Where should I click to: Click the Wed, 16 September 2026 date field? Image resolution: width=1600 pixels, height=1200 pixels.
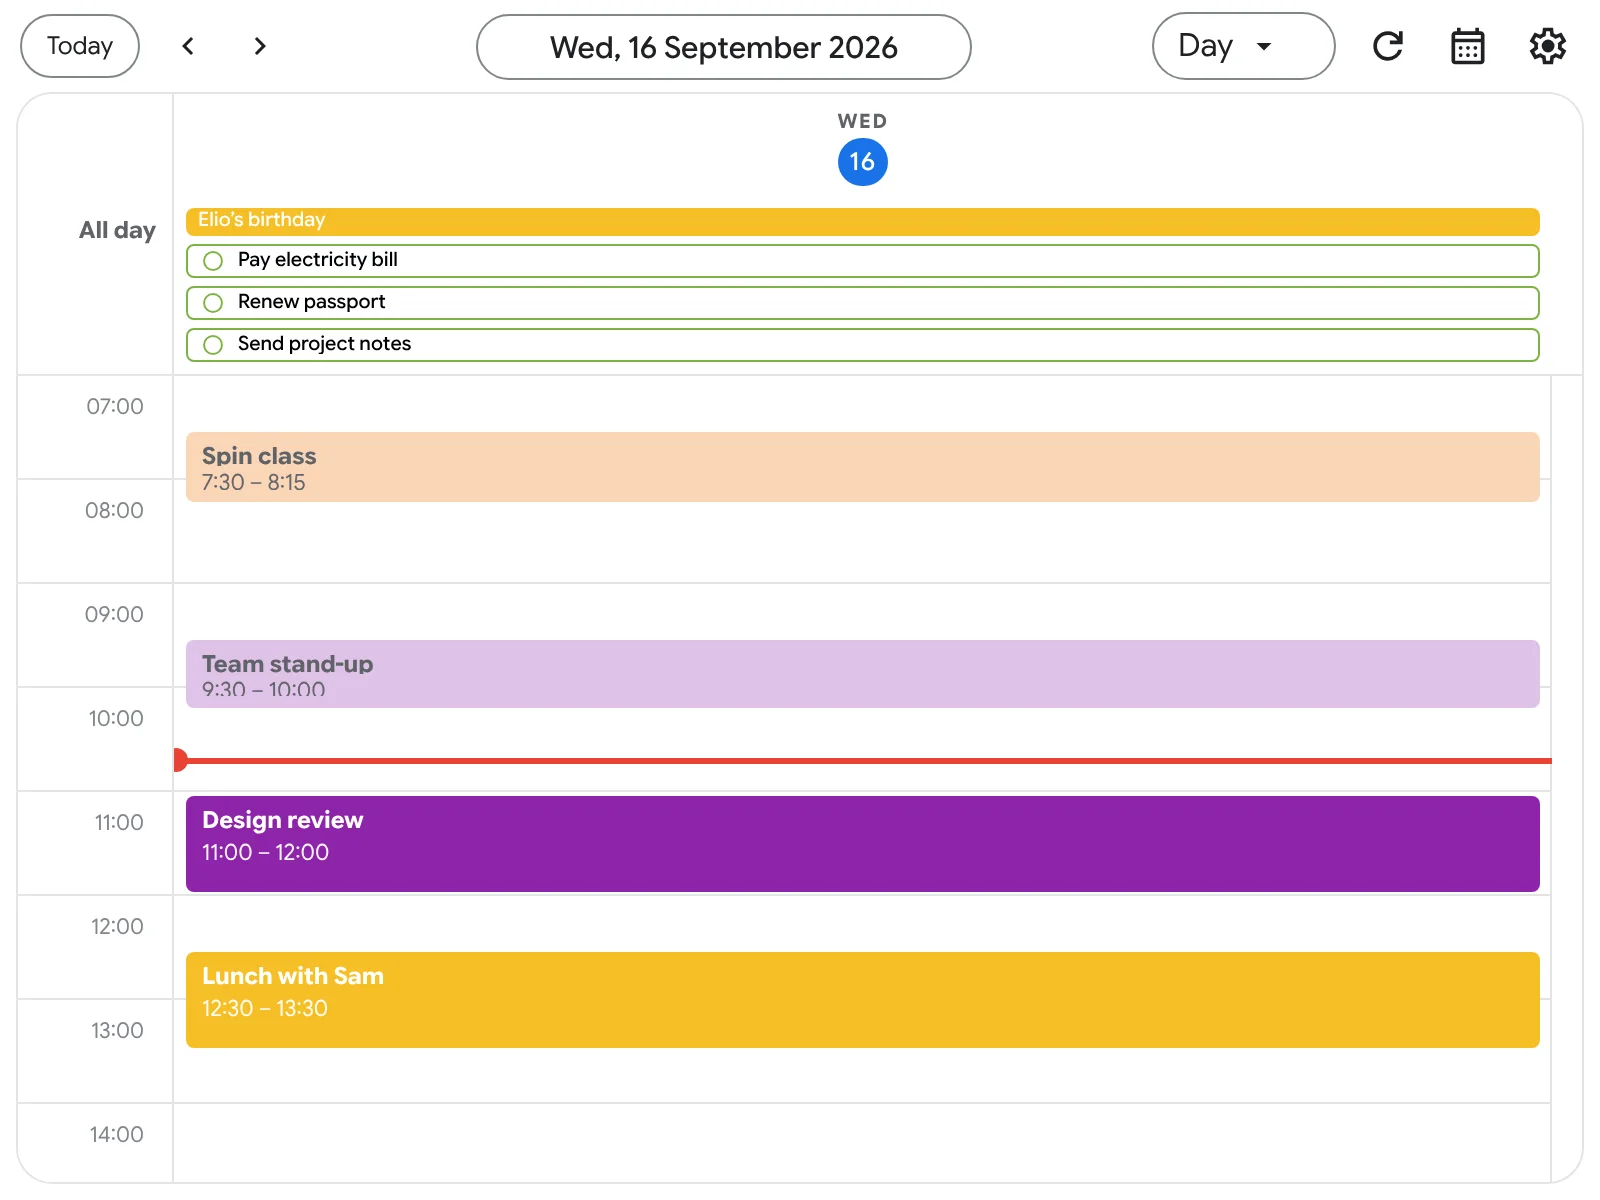(x=724, y=47)
